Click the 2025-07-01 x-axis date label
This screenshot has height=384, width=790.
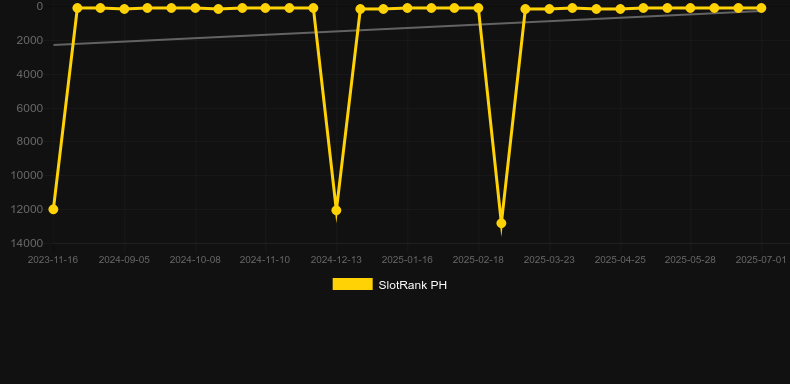tap(761, 260)
